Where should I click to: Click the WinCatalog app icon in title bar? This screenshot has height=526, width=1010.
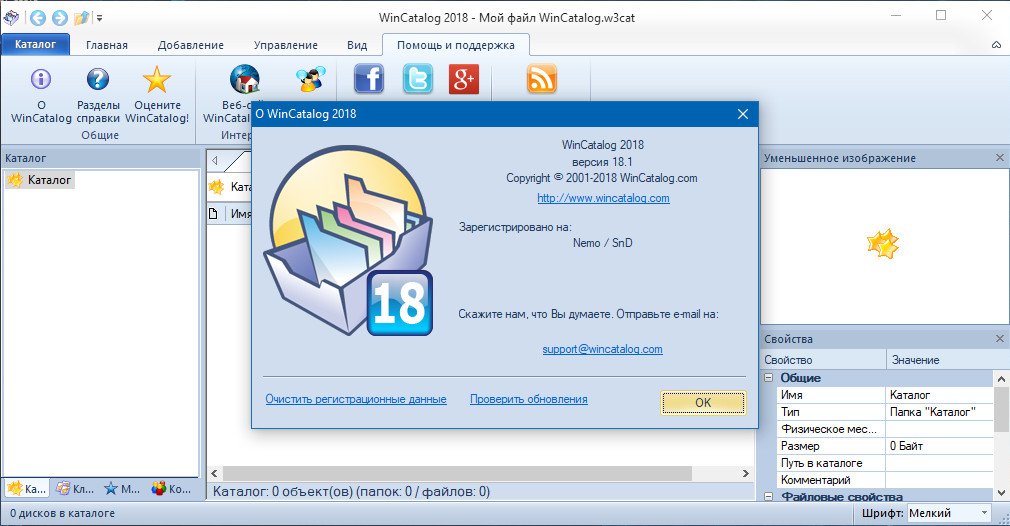pos(12,17)
